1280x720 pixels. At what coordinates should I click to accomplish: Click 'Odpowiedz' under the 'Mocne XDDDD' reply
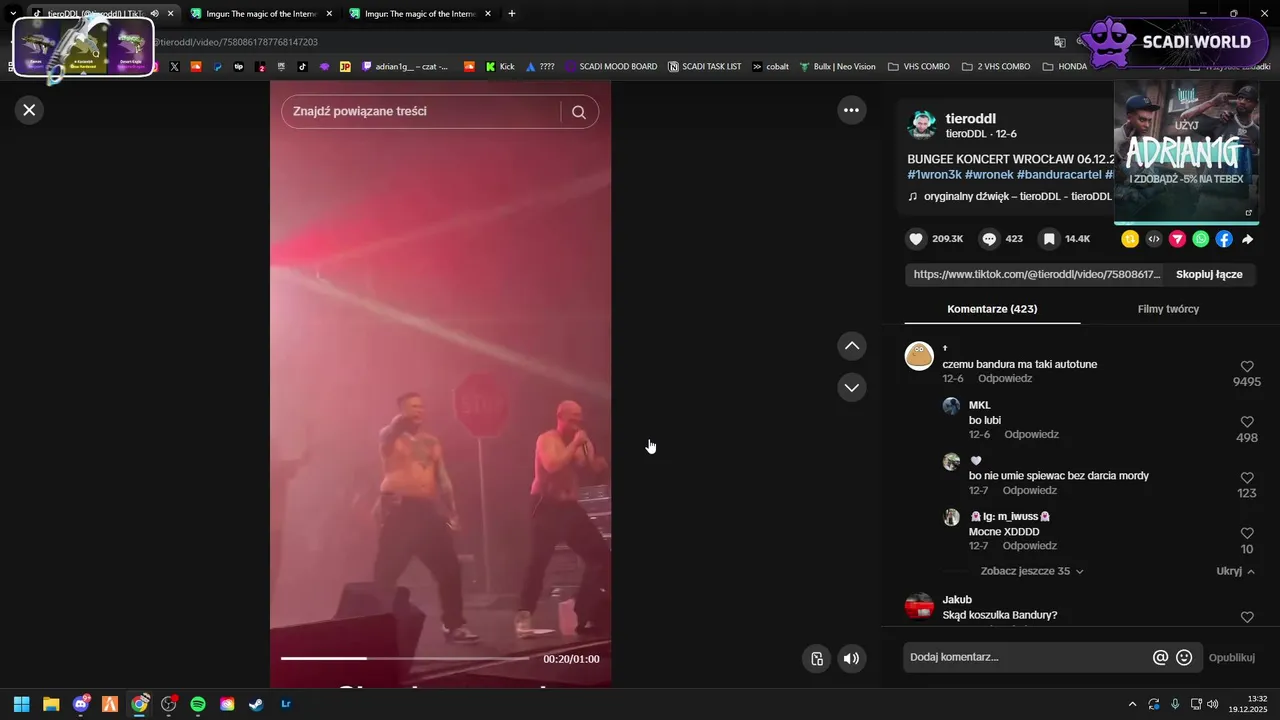pyautogui.click(x=1030, y=546)
